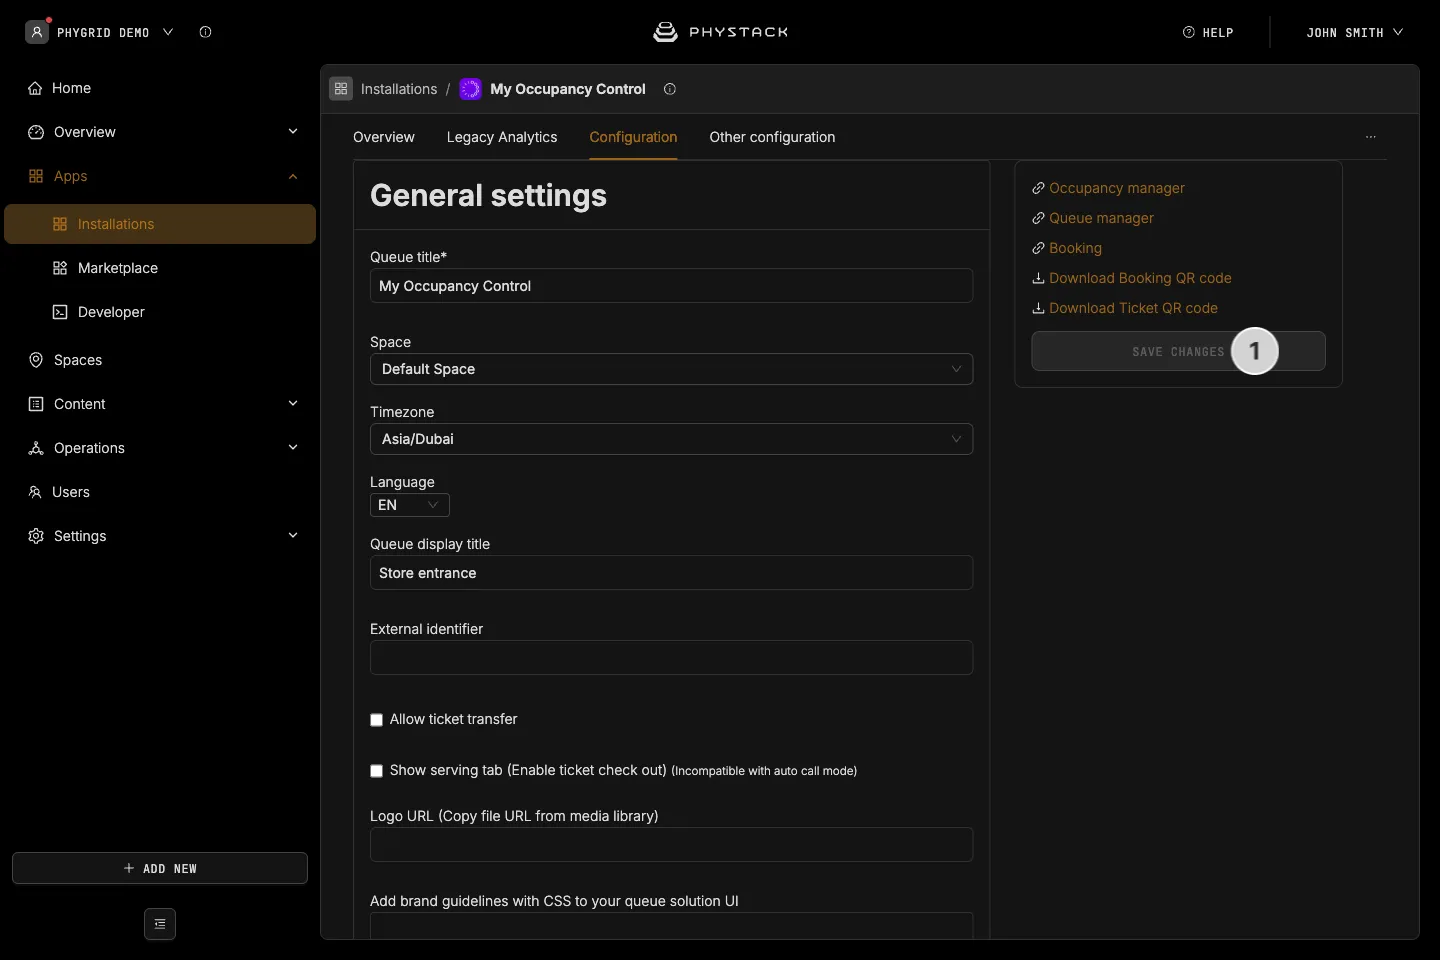Expand the Settings section chevron
This screenshot has width=1440, height=960.
pos(293,536)
